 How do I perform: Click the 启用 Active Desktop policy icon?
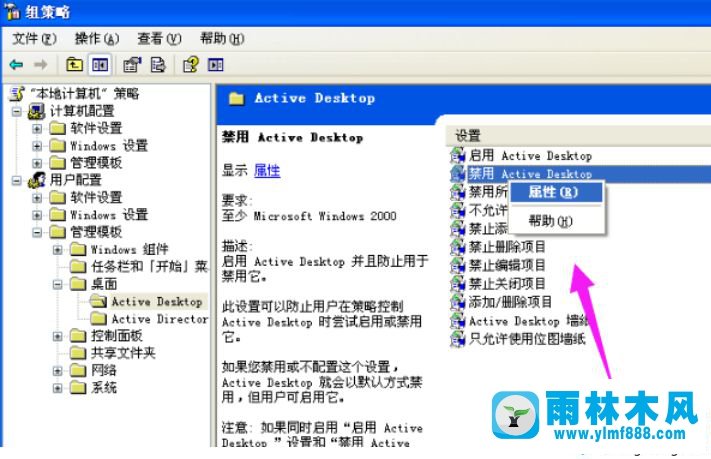(458, 156)
